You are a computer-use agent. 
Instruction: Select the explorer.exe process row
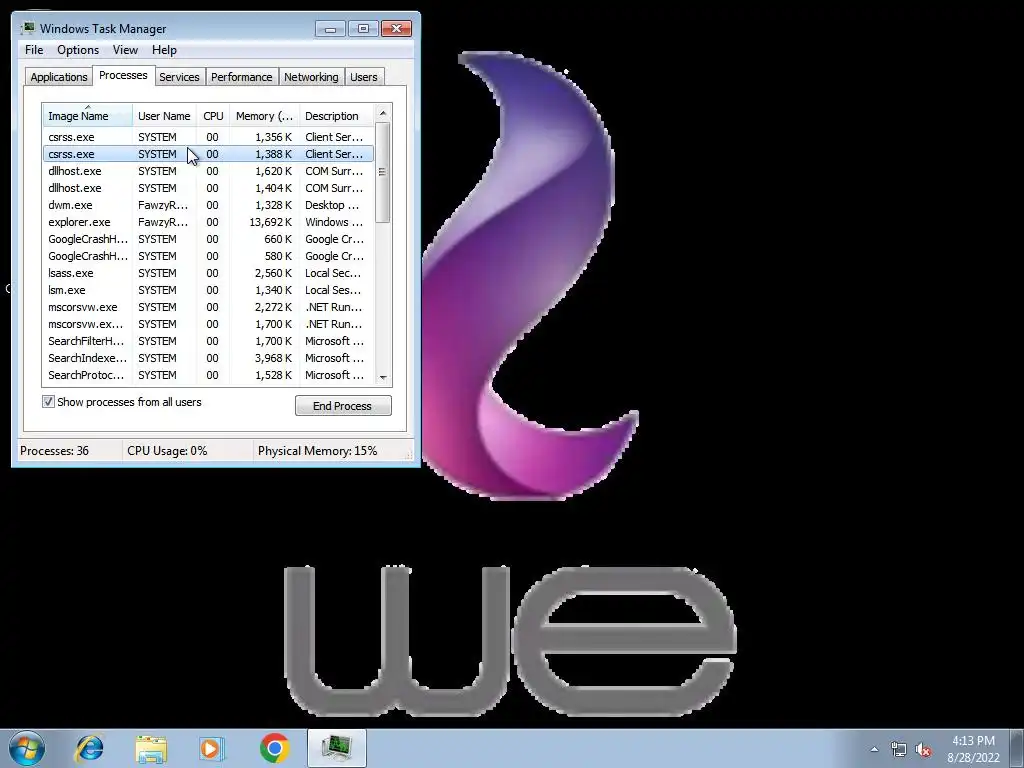[x=208, y=222]
